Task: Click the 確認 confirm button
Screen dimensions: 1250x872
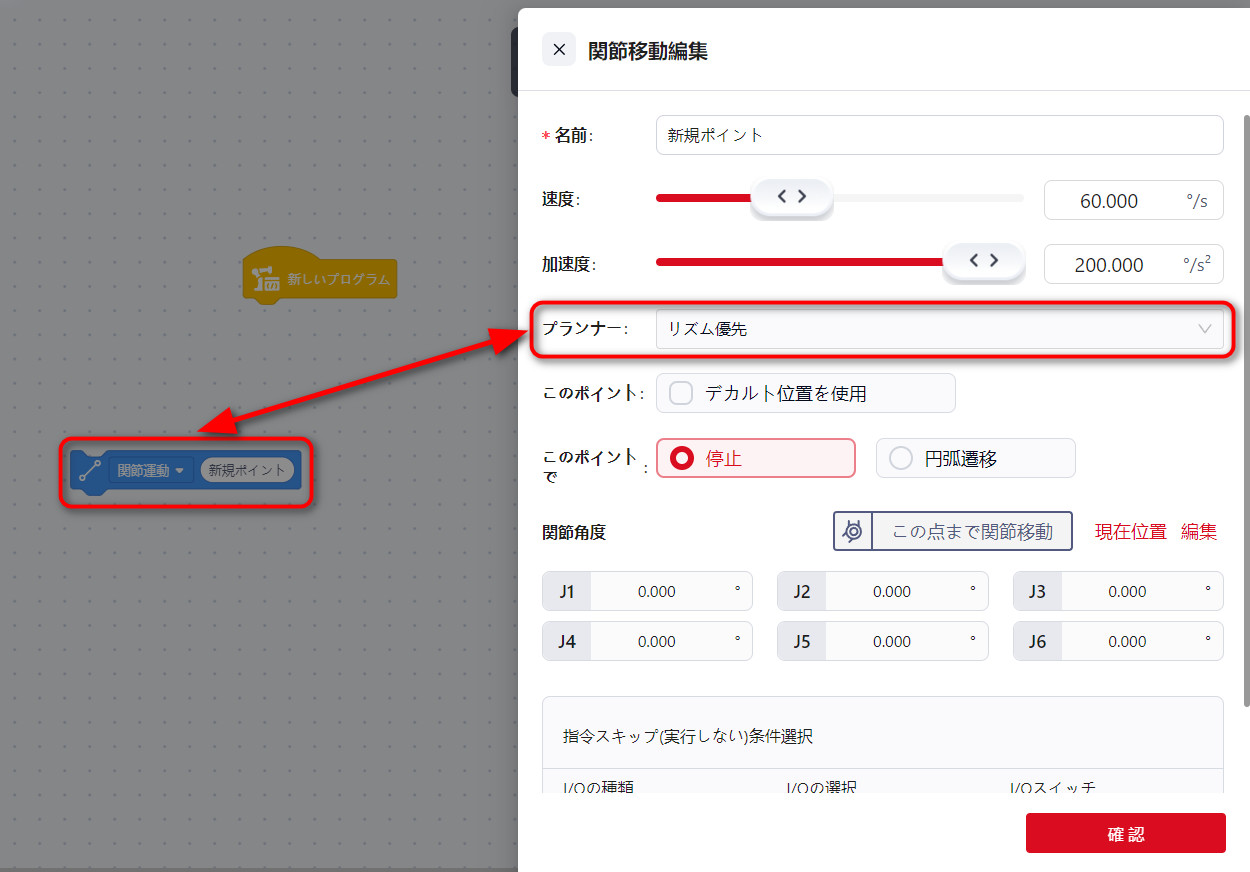Action: (1125, 833)
